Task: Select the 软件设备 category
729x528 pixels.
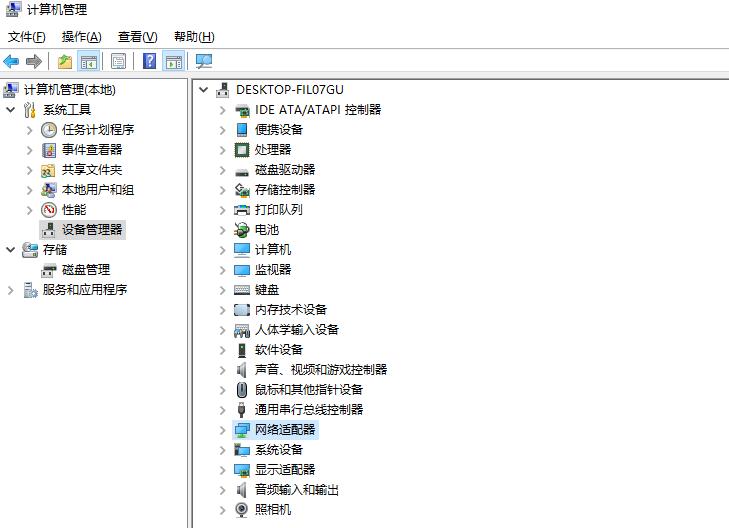Action: (x=279, y=350)
